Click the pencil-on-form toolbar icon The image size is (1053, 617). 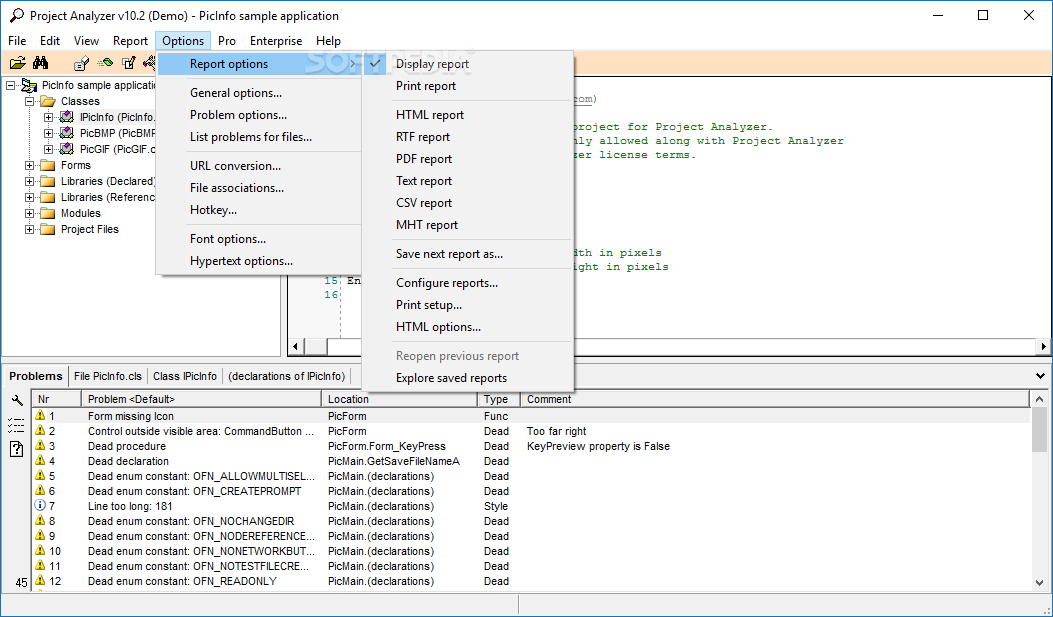(x=128, y=63)
